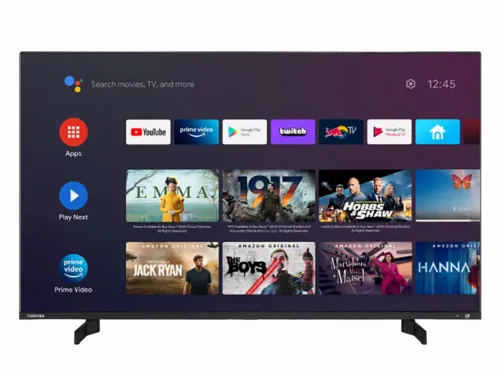
Task: Click the 12:45 clock display
Action: (442, 84)
